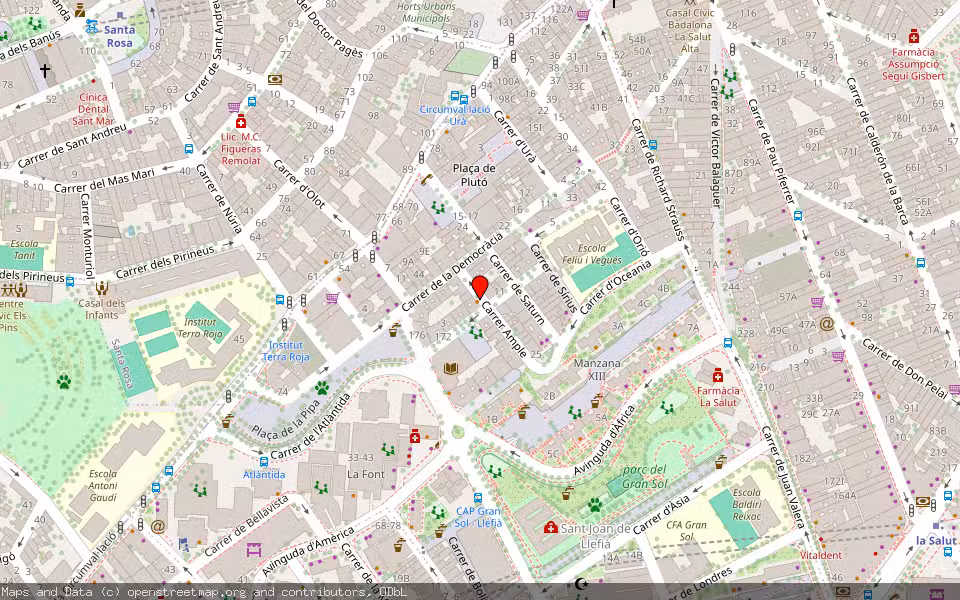Click the Plaça de Plutó label

[474, 175]
